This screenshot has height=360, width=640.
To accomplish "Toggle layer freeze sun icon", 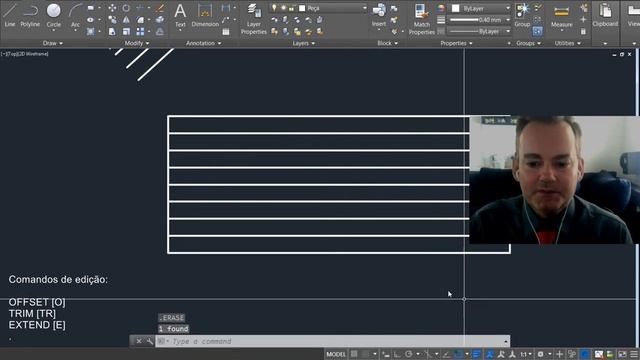I will [283, 8].
